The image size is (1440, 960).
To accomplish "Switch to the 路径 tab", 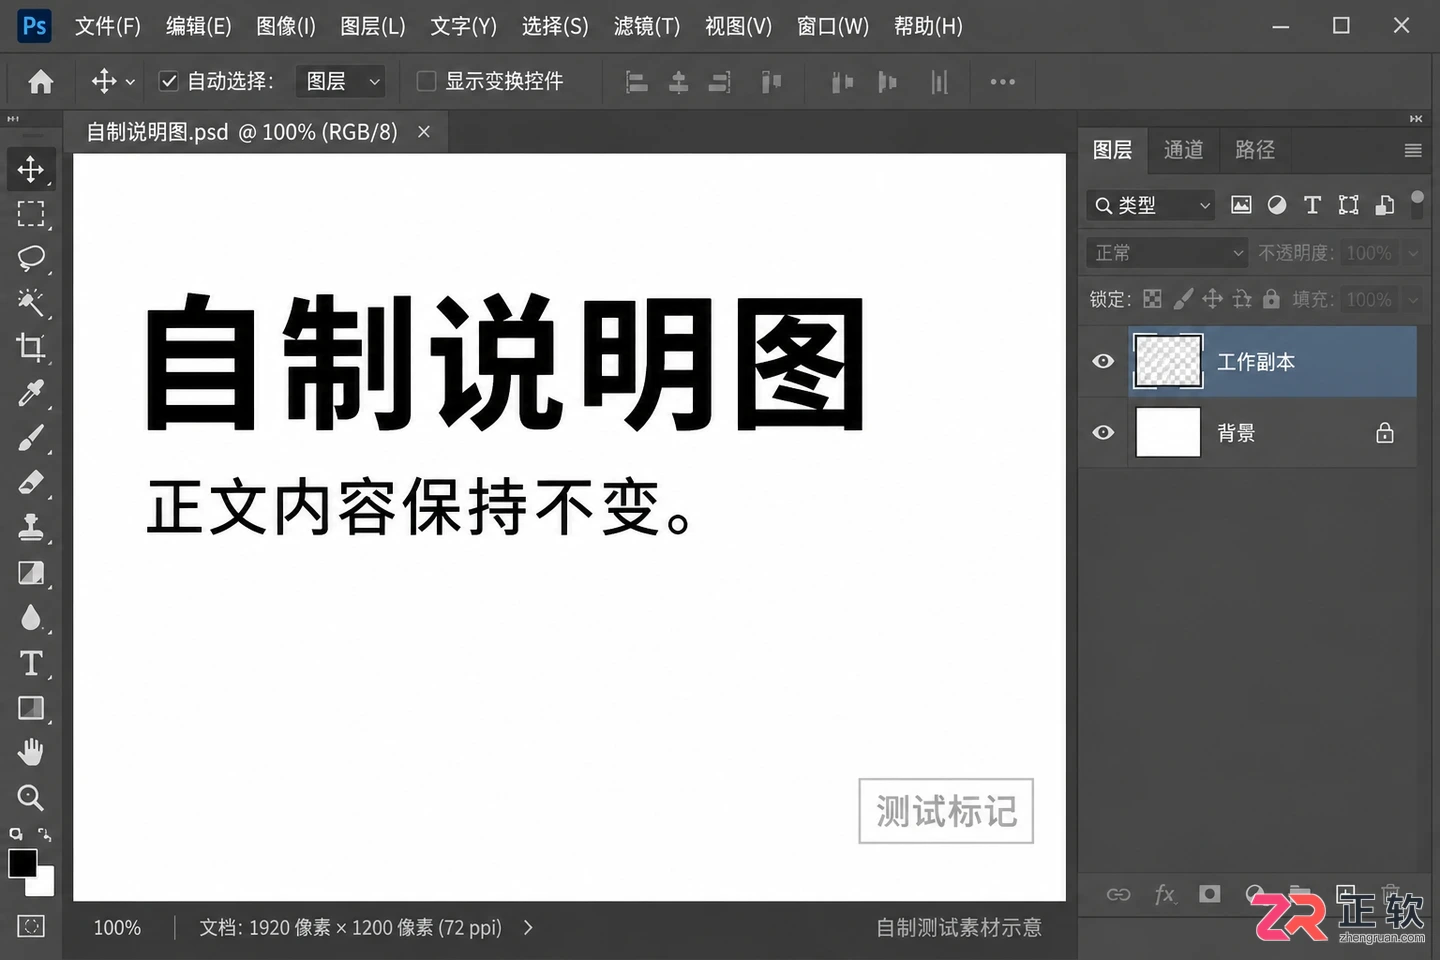I will click(1255, 150).
